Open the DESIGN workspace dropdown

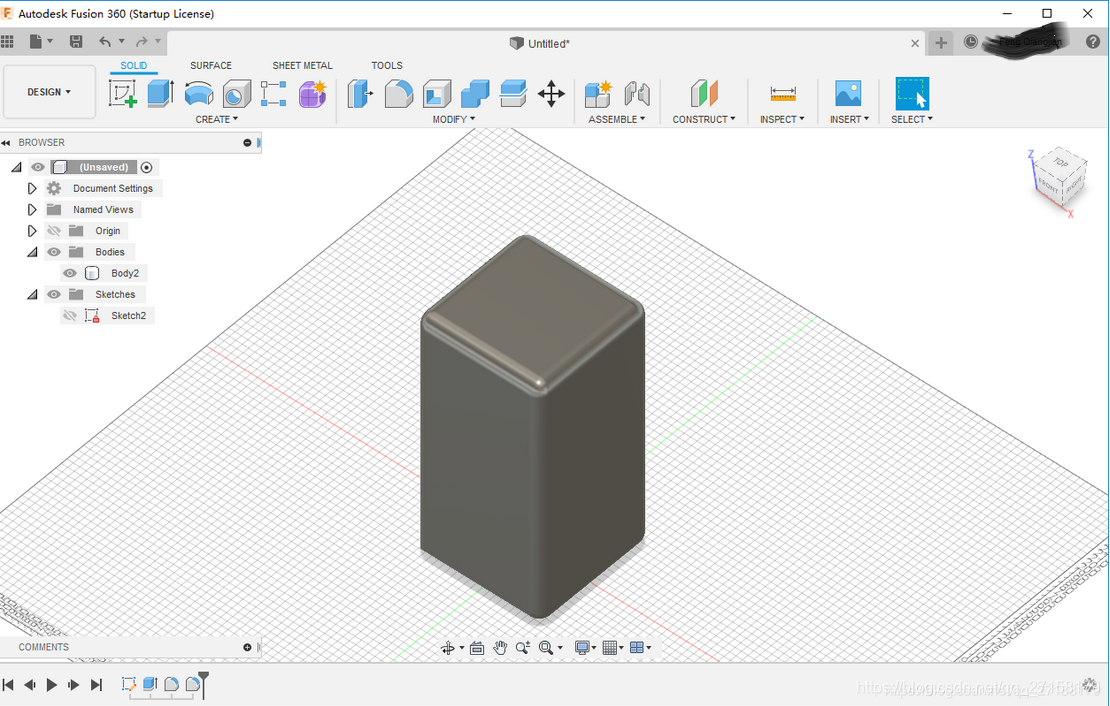(x=49, y=92)
